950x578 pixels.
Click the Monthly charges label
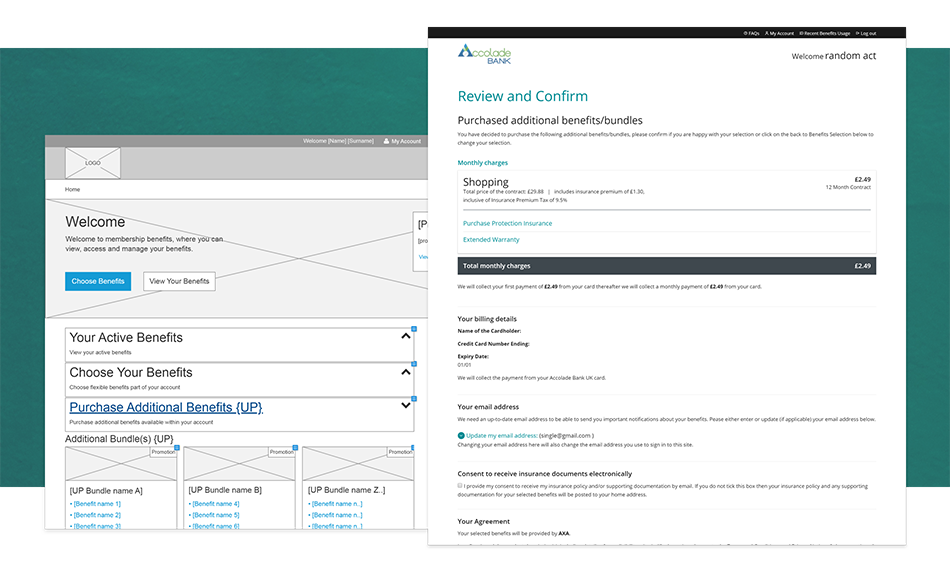pyautogui.click(x=482, y=162)
